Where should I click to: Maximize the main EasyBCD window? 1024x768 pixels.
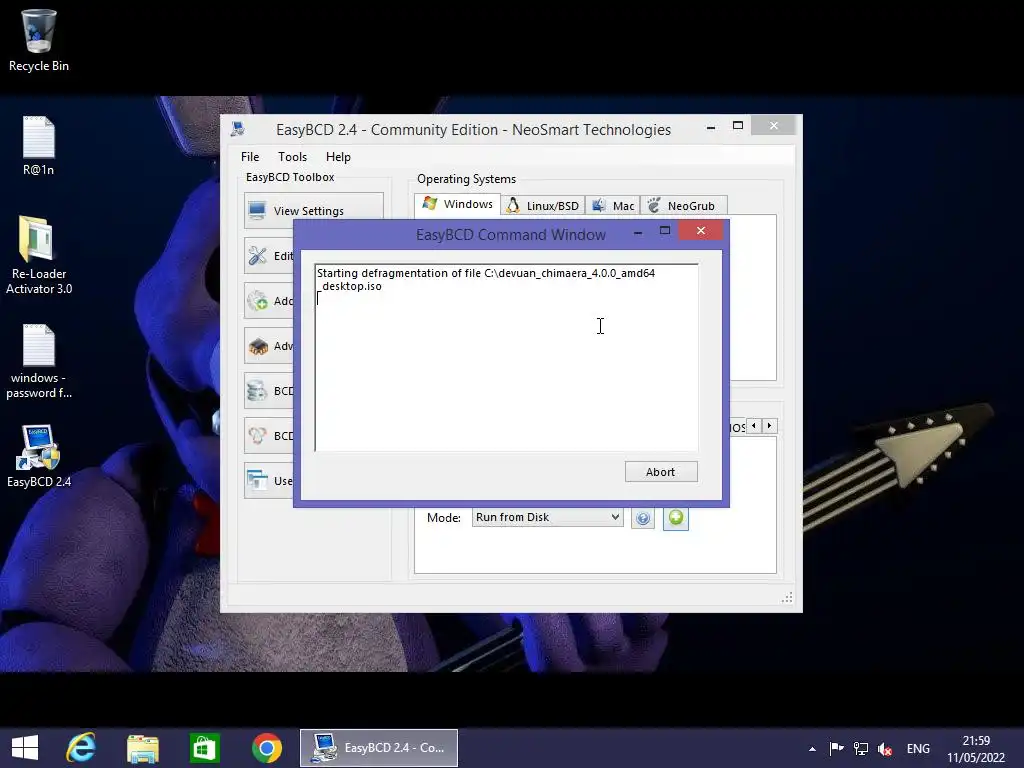pyautogui.click(x=738, y=125)
